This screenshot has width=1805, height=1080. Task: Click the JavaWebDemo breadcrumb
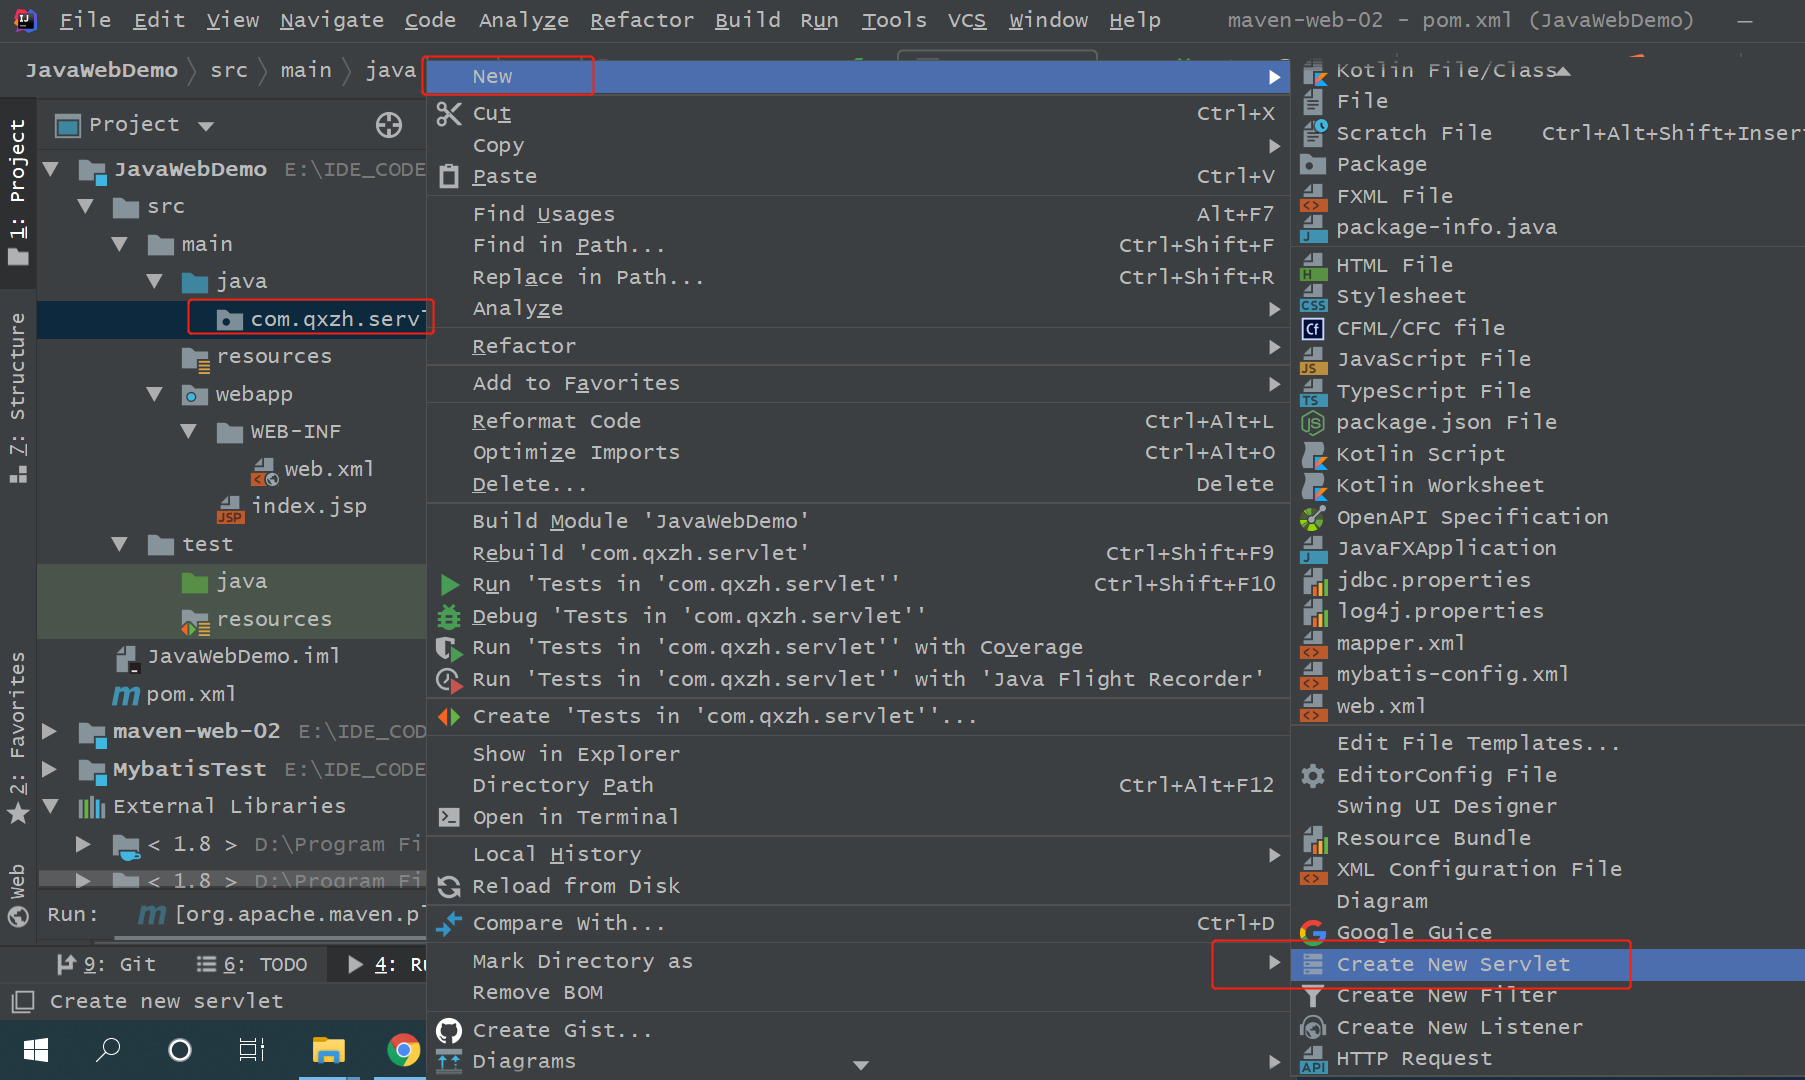coord(101,70)
